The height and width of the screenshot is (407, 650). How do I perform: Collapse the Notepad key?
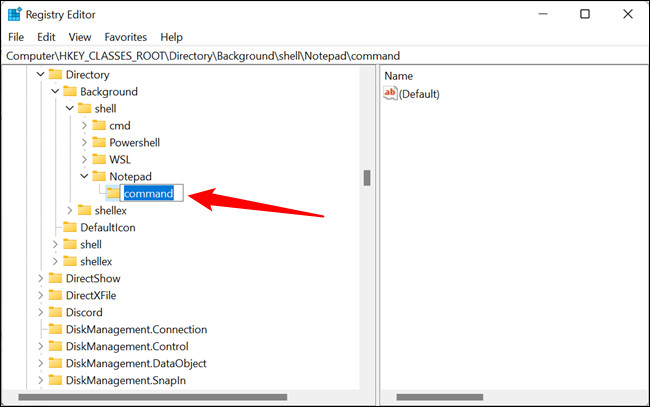[84, 177]
